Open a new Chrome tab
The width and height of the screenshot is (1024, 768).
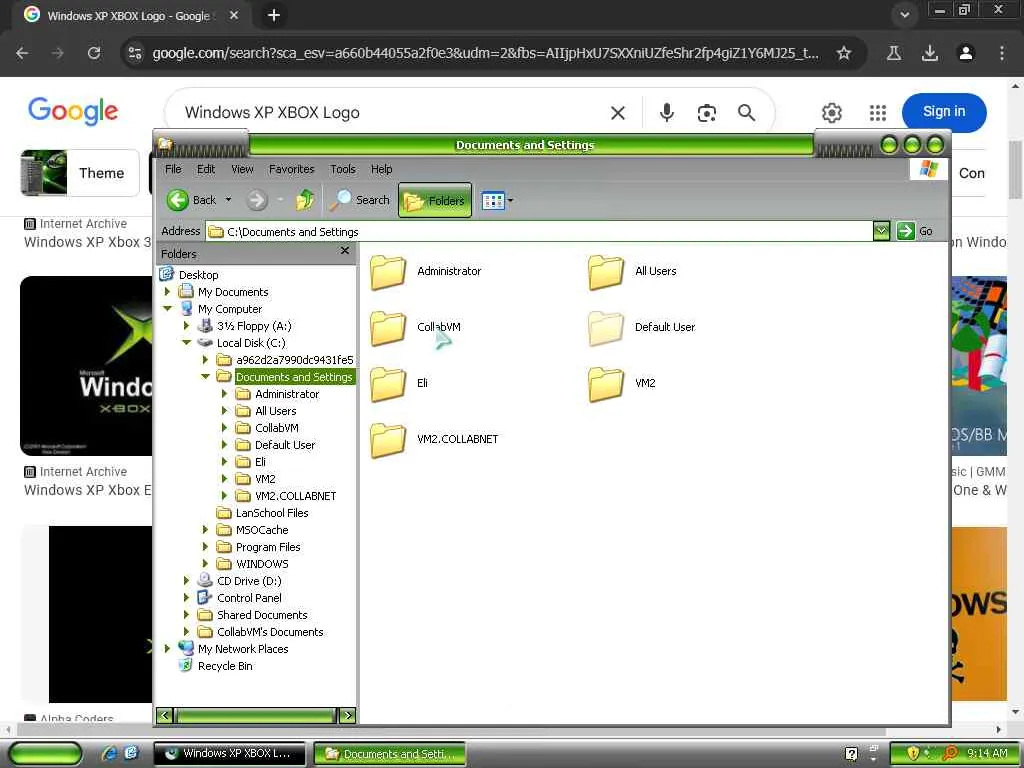point(274,15)
